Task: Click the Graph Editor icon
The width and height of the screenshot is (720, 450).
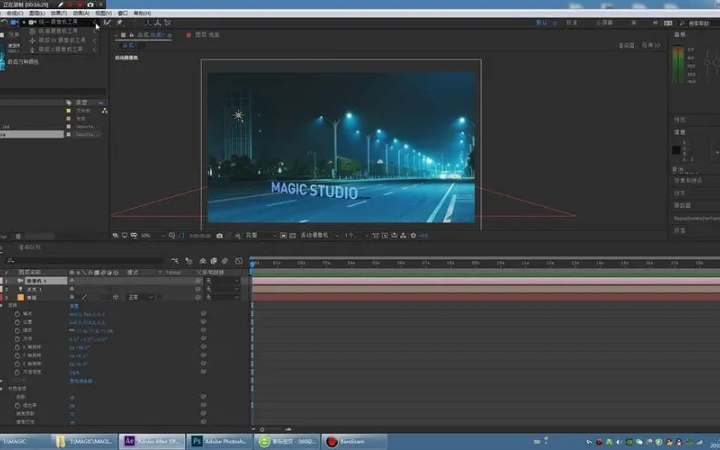Action: 239,261
